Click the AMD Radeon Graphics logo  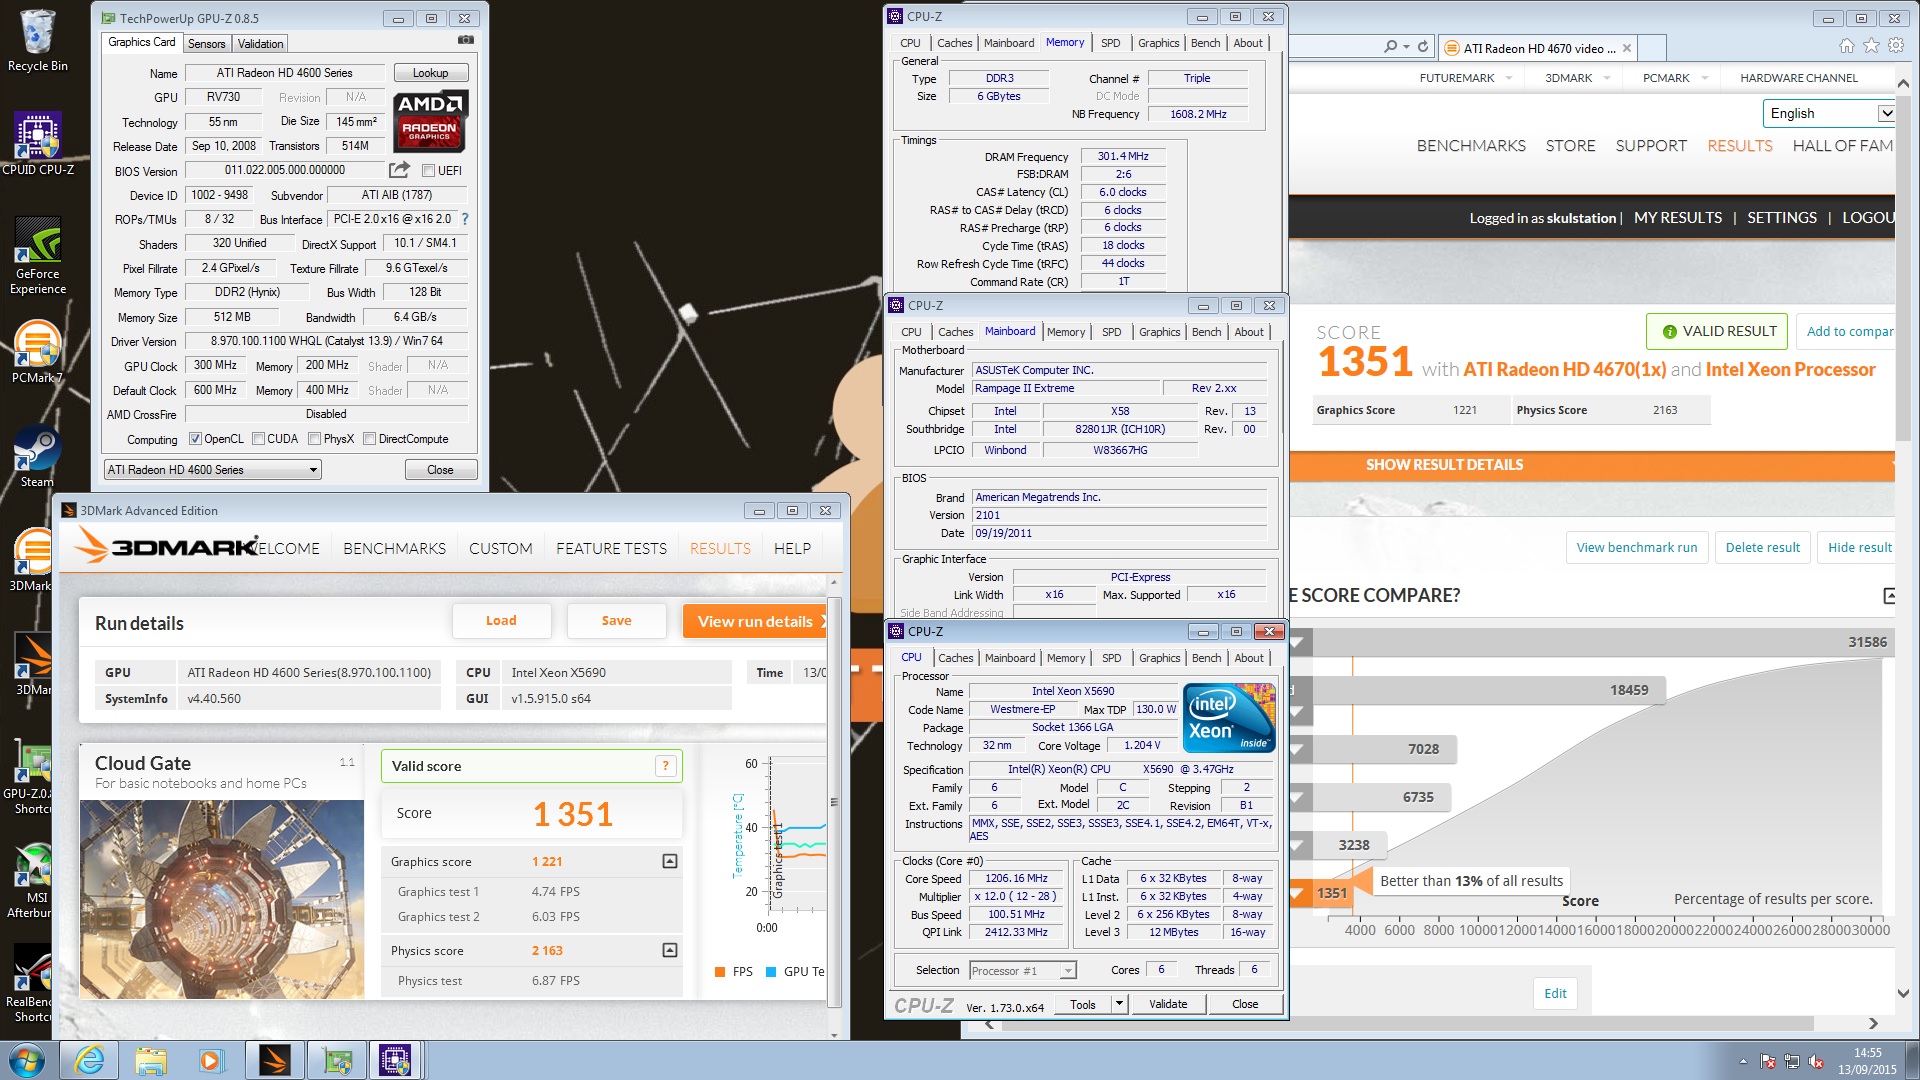click(430, 121)
